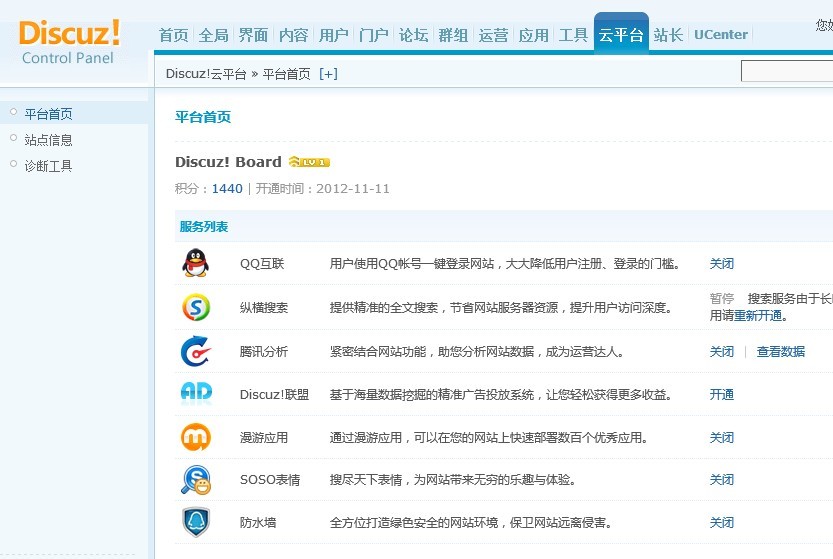Click 重新开通 link for 纵横搜索
Image resolution: width=833 pixels, height=559 pixels.
[x=758, y=316]
